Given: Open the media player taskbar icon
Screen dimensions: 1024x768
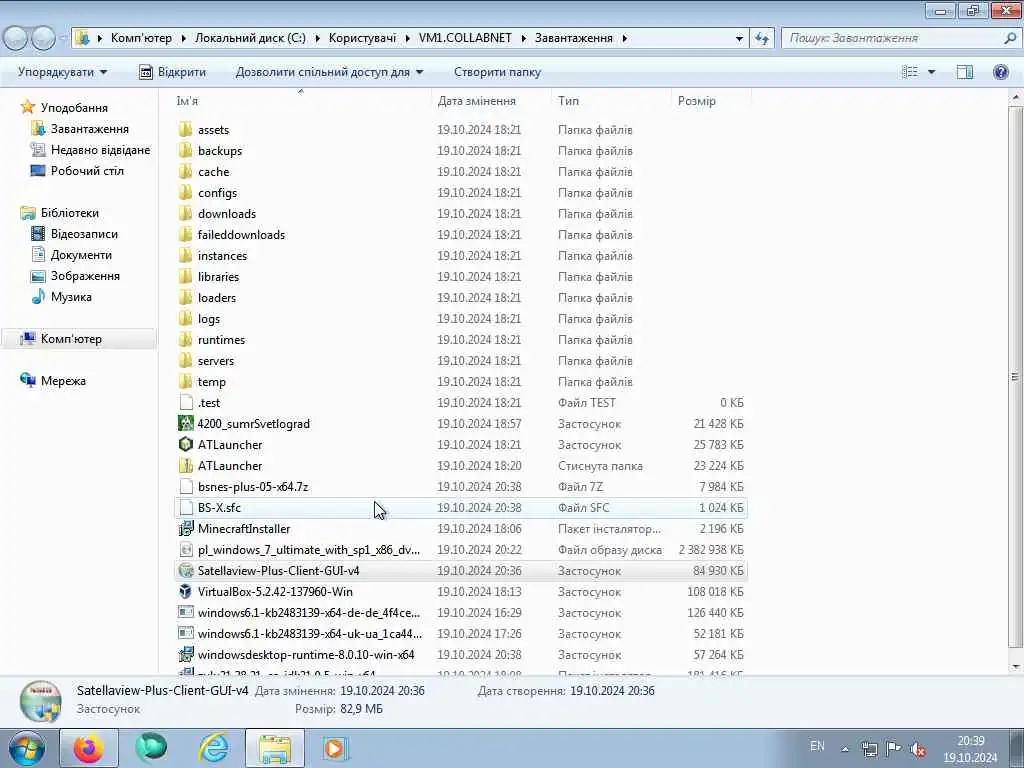Looking at the screenshot, I should point(334,748).
